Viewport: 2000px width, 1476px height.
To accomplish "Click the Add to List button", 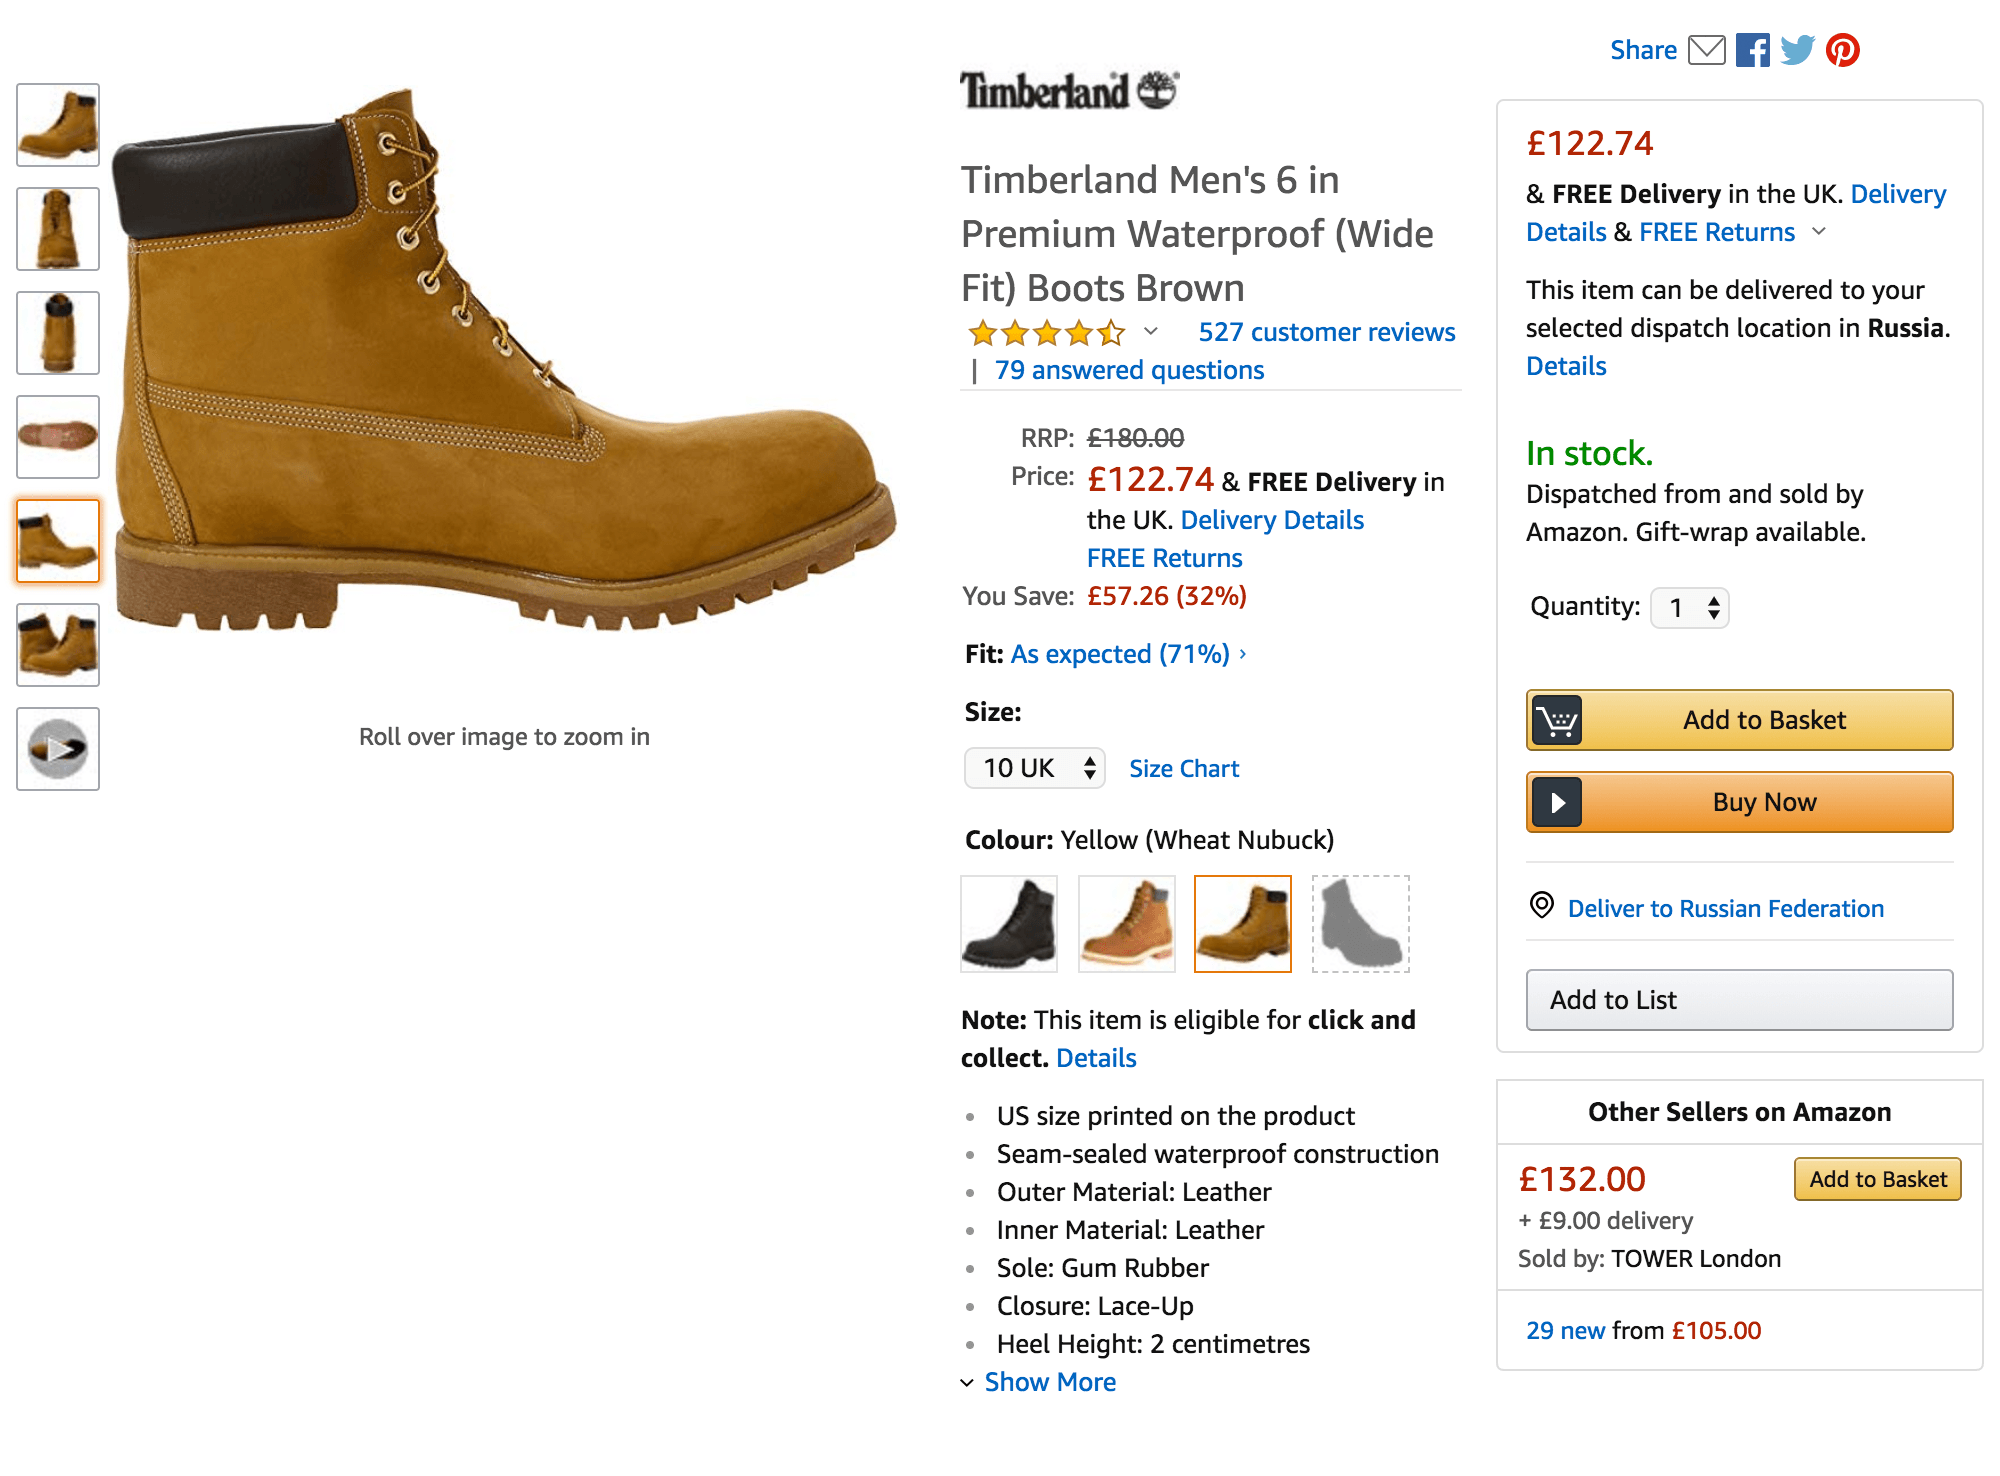I will point(1739,1000).
